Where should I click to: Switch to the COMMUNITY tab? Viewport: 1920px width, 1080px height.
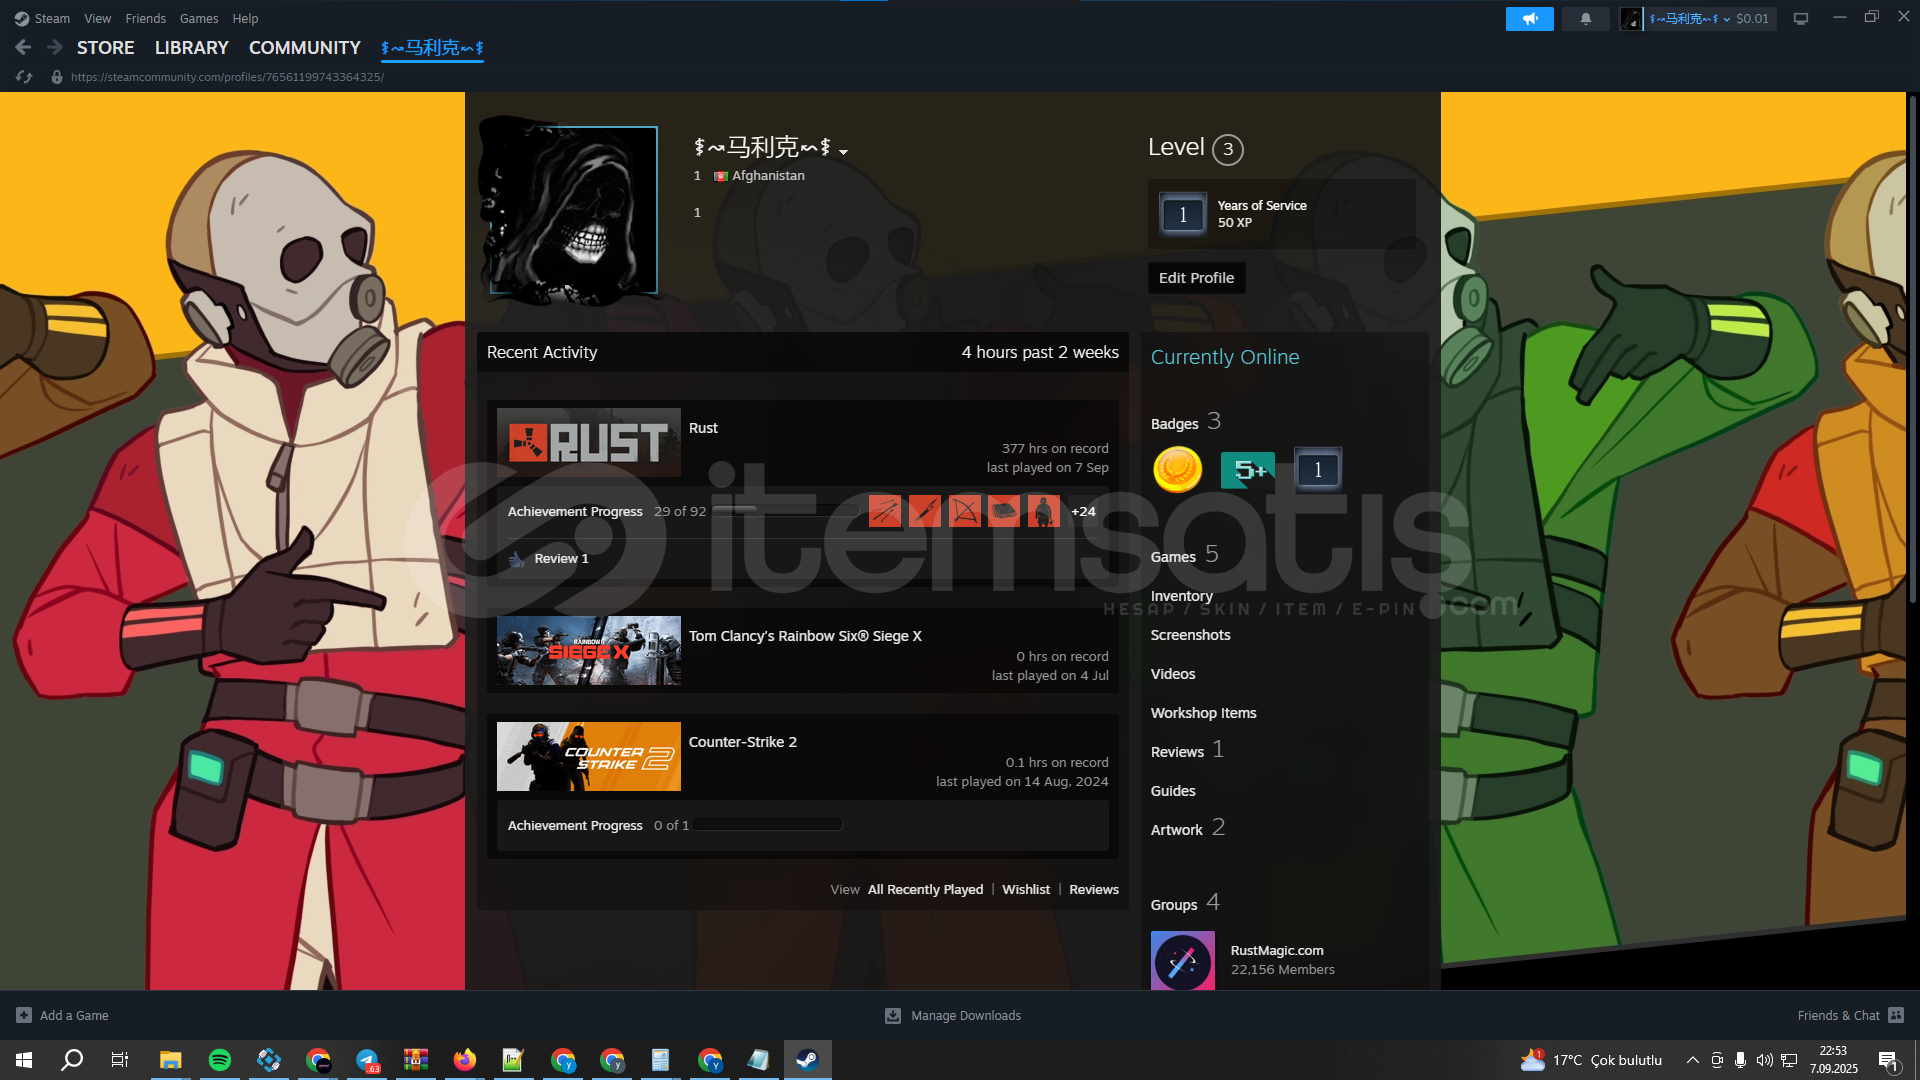click(x=304, y=47)
